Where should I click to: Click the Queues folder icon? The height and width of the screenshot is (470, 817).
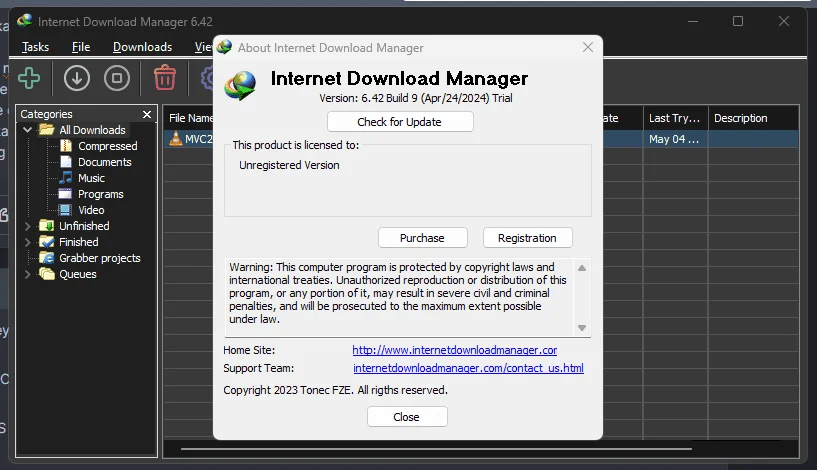click(x=47, y=274)
